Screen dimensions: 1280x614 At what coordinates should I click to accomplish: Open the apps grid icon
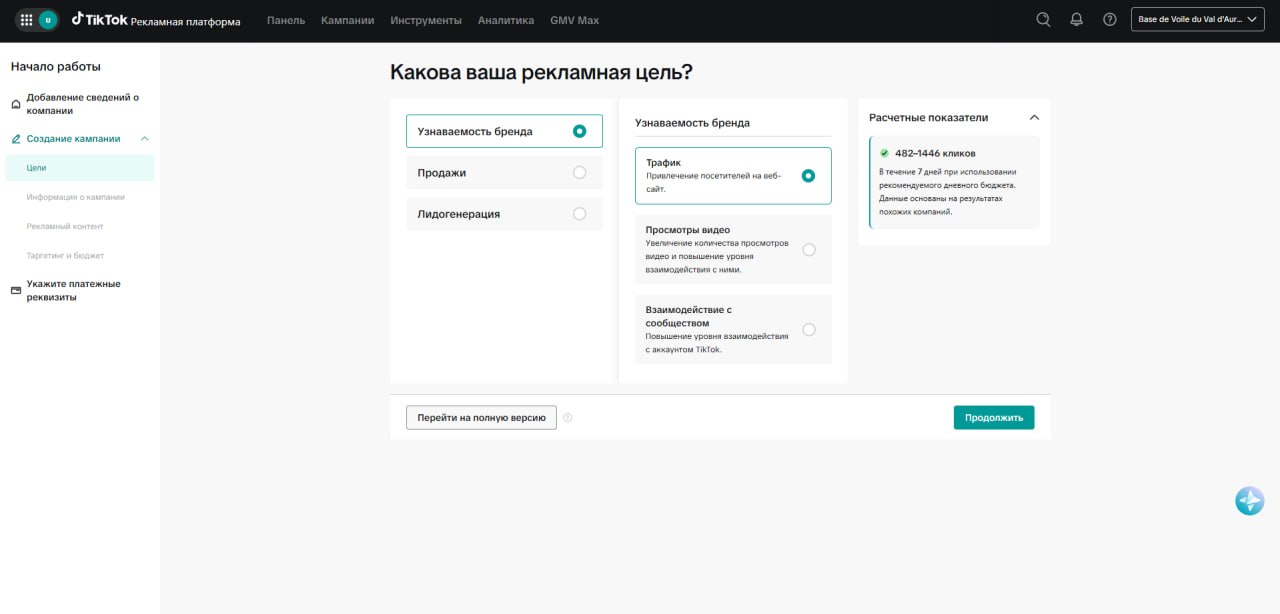pyautogui.click(x=26, y=20)
